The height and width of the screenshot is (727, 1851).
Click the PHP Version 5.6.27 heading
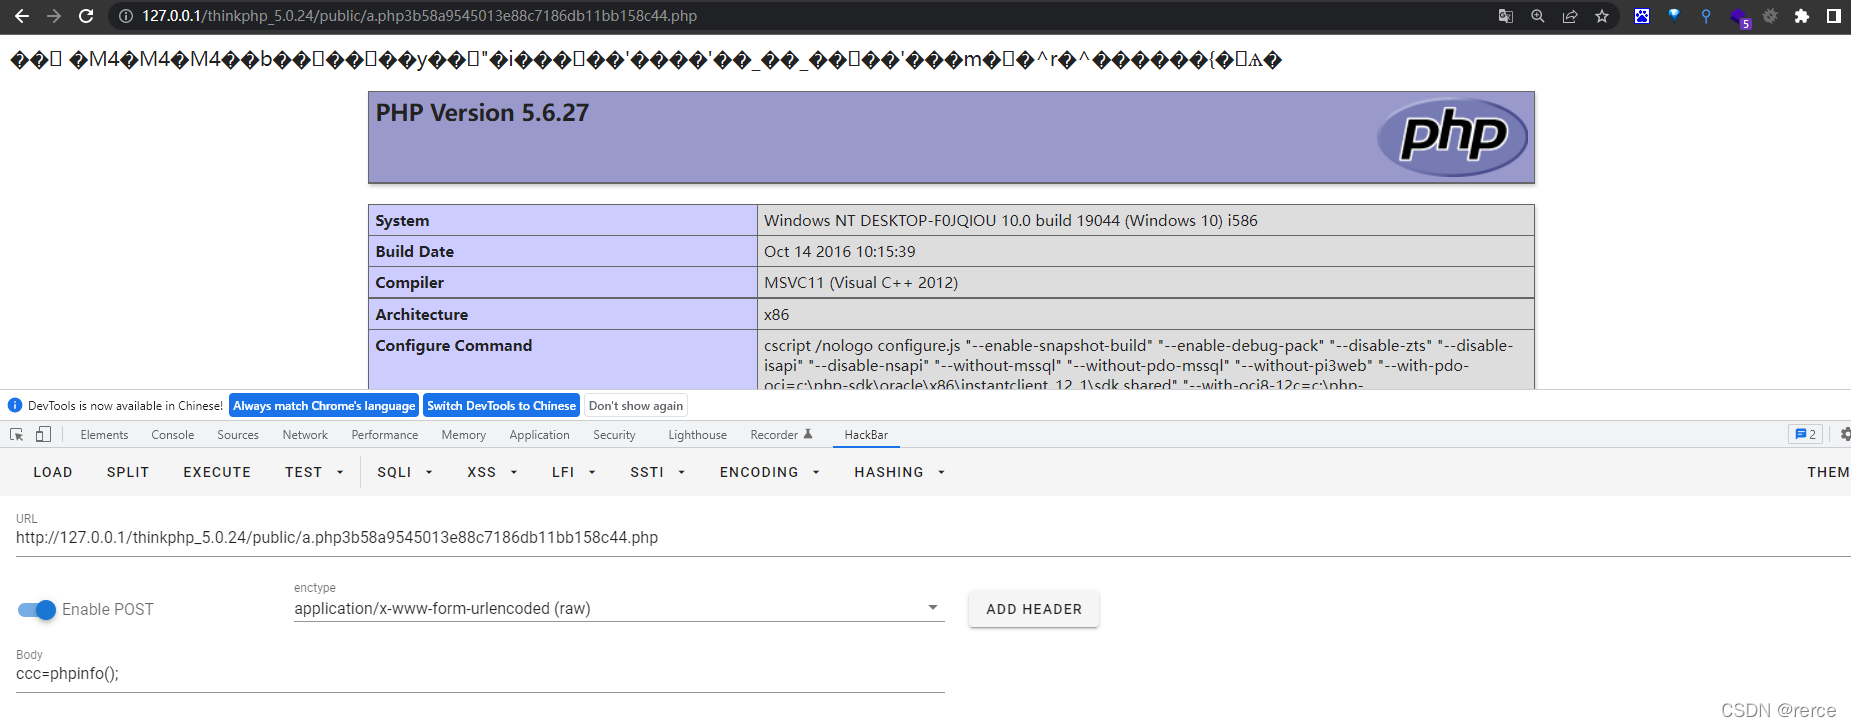tap(482, 113)
